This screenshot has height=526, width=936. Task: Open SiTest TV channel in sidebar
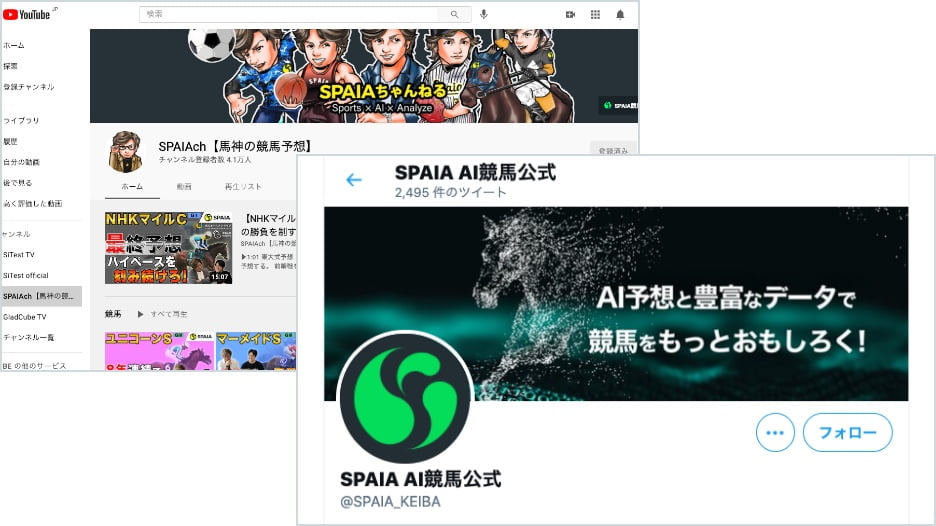[19, 255]
